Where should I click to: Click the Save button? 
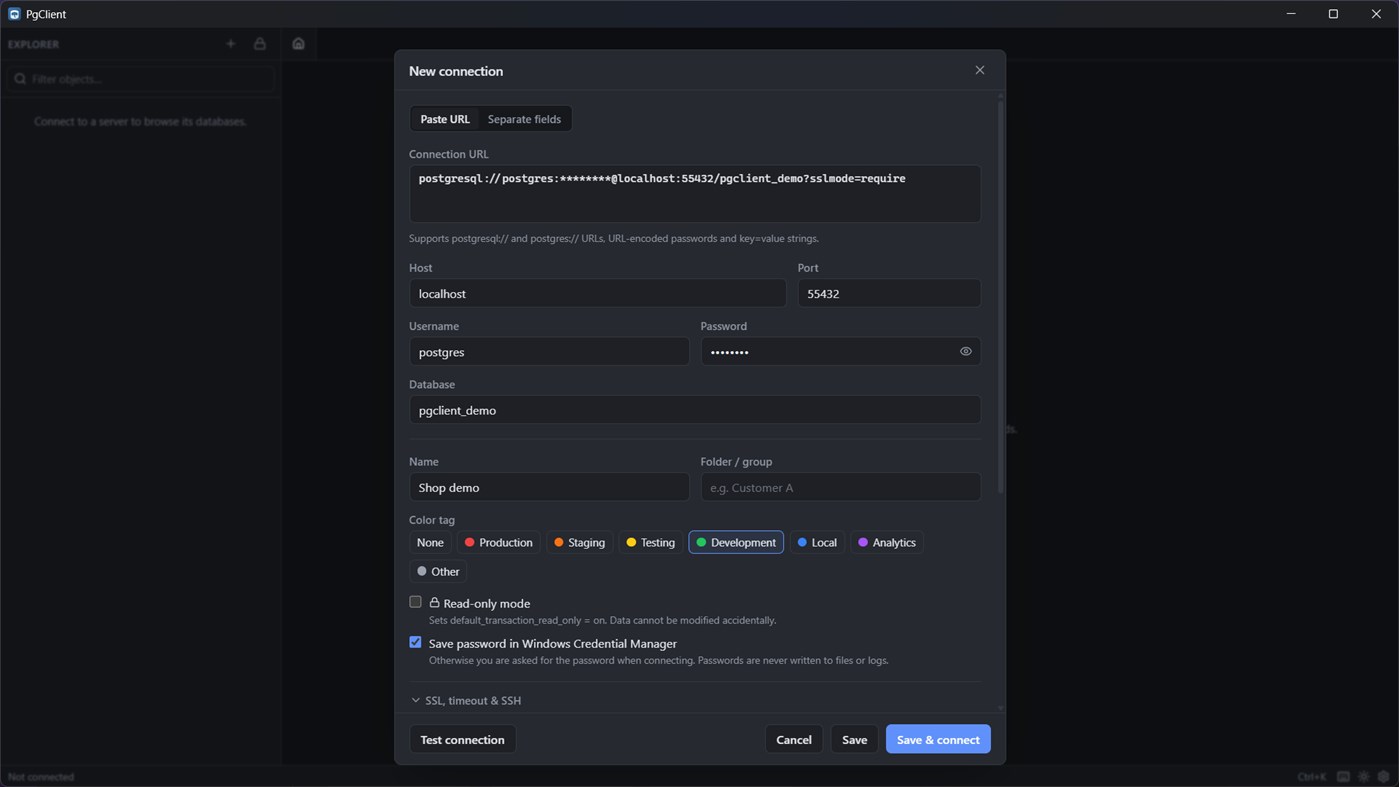tap(855, 739)
